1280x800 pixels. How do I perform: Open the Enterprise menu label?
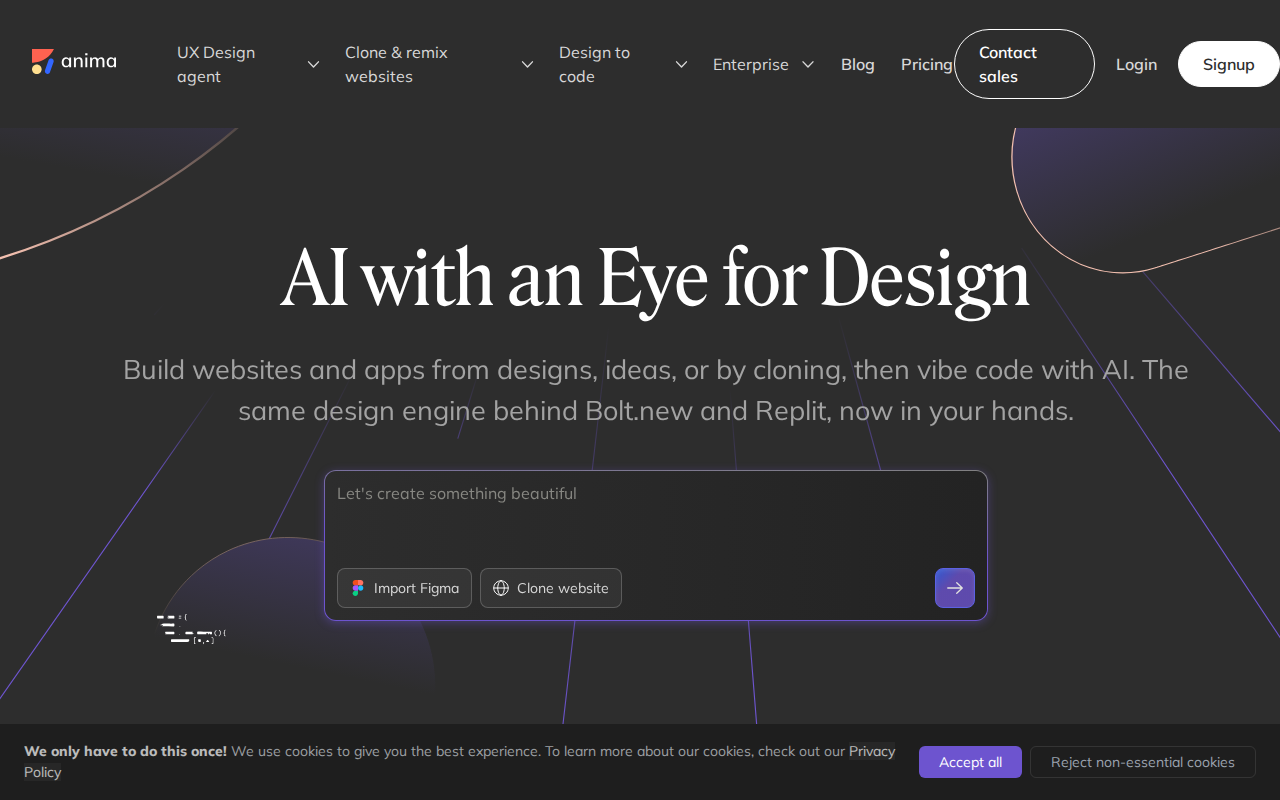(x=750, y=65)
